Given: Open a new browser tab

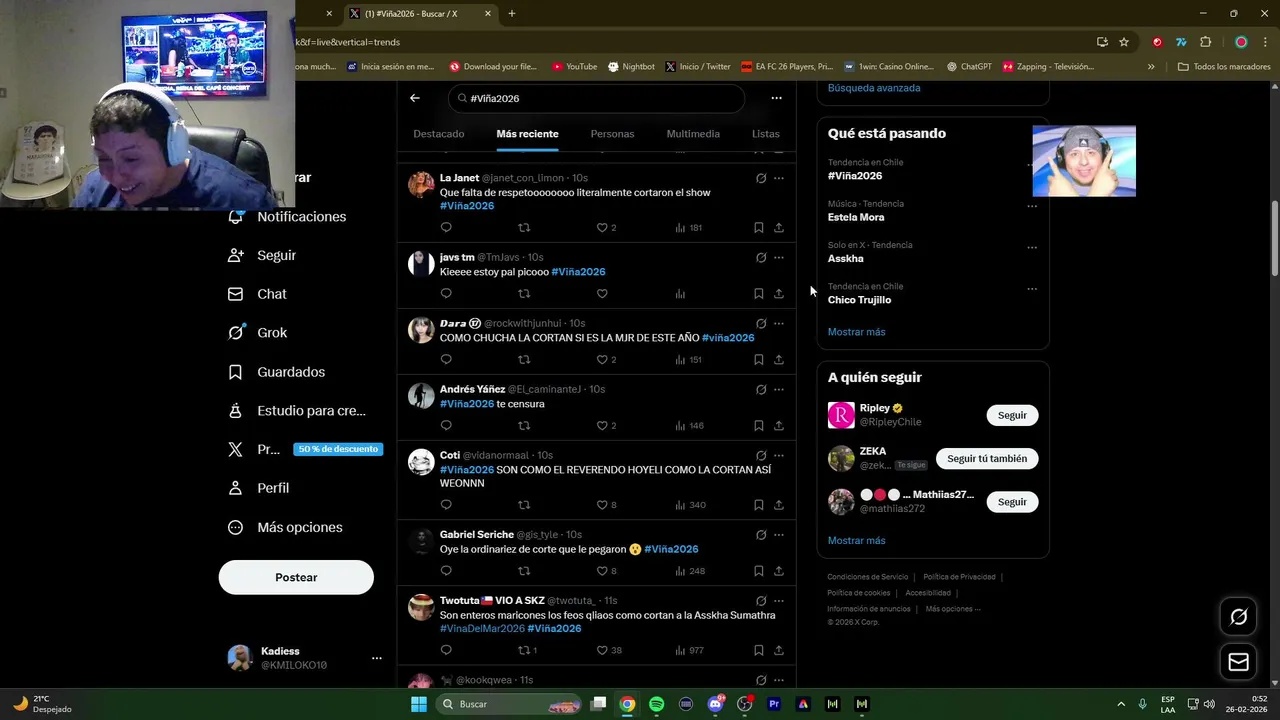Looking at the screenshot, I should point(512,13).
